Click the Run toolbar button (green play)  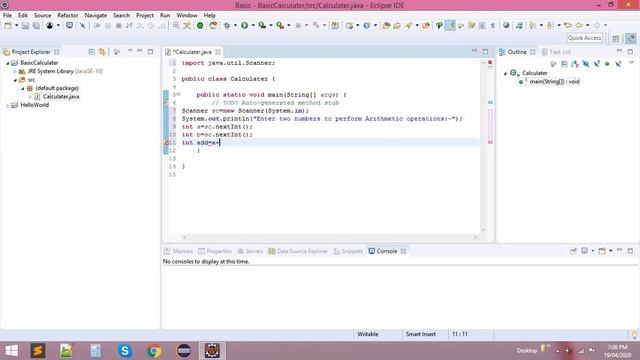point(244,25)
